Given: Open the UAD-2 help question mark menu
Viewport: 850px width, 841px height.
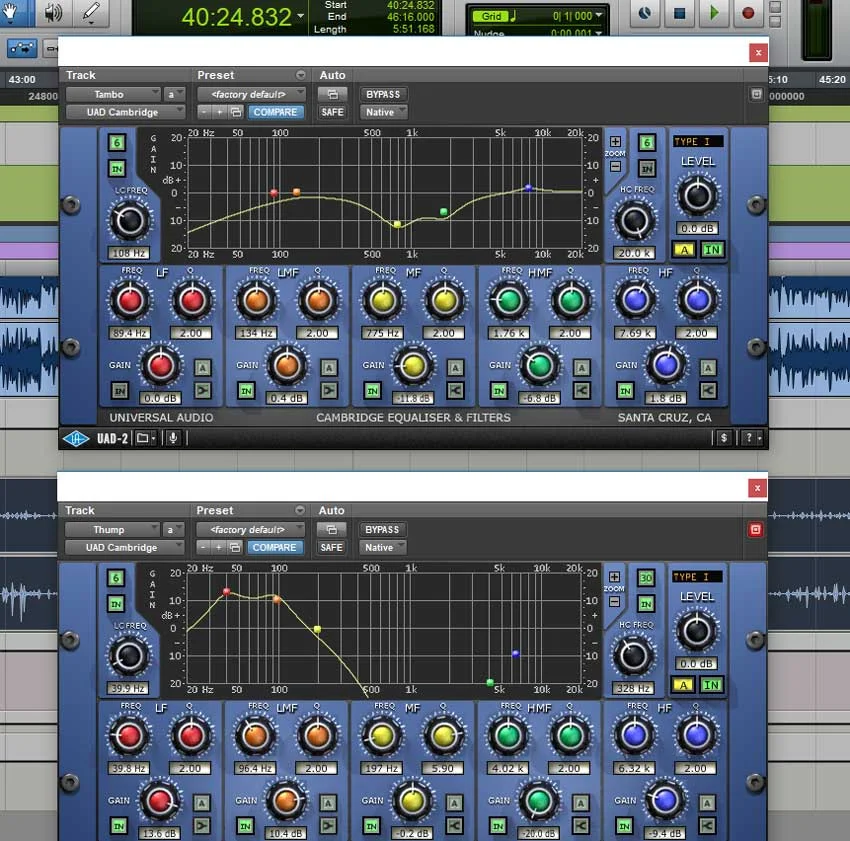Looking at the screenshot, I should [752, 438].
